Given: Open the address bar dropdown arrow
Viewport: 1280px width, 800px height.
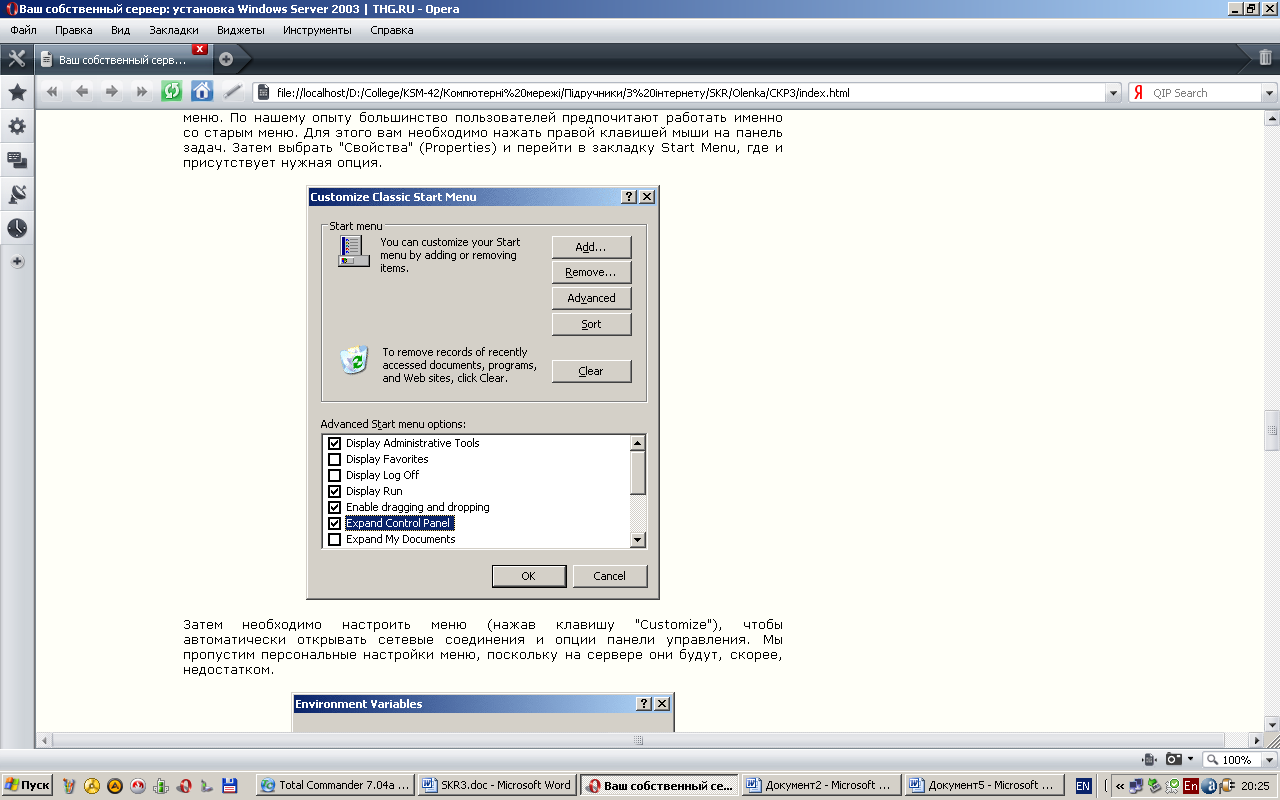Looking at the screenshot, I should pyautogui.click(x=1113, y=93).
